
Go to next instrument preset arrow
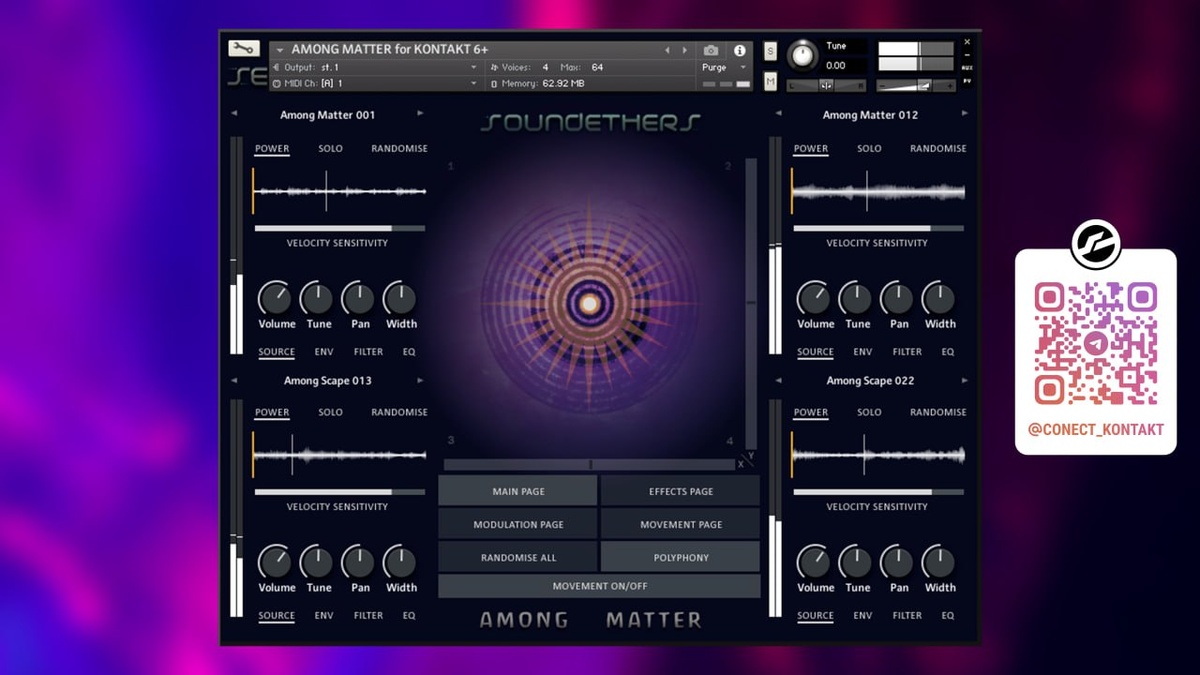pos(685,50)
